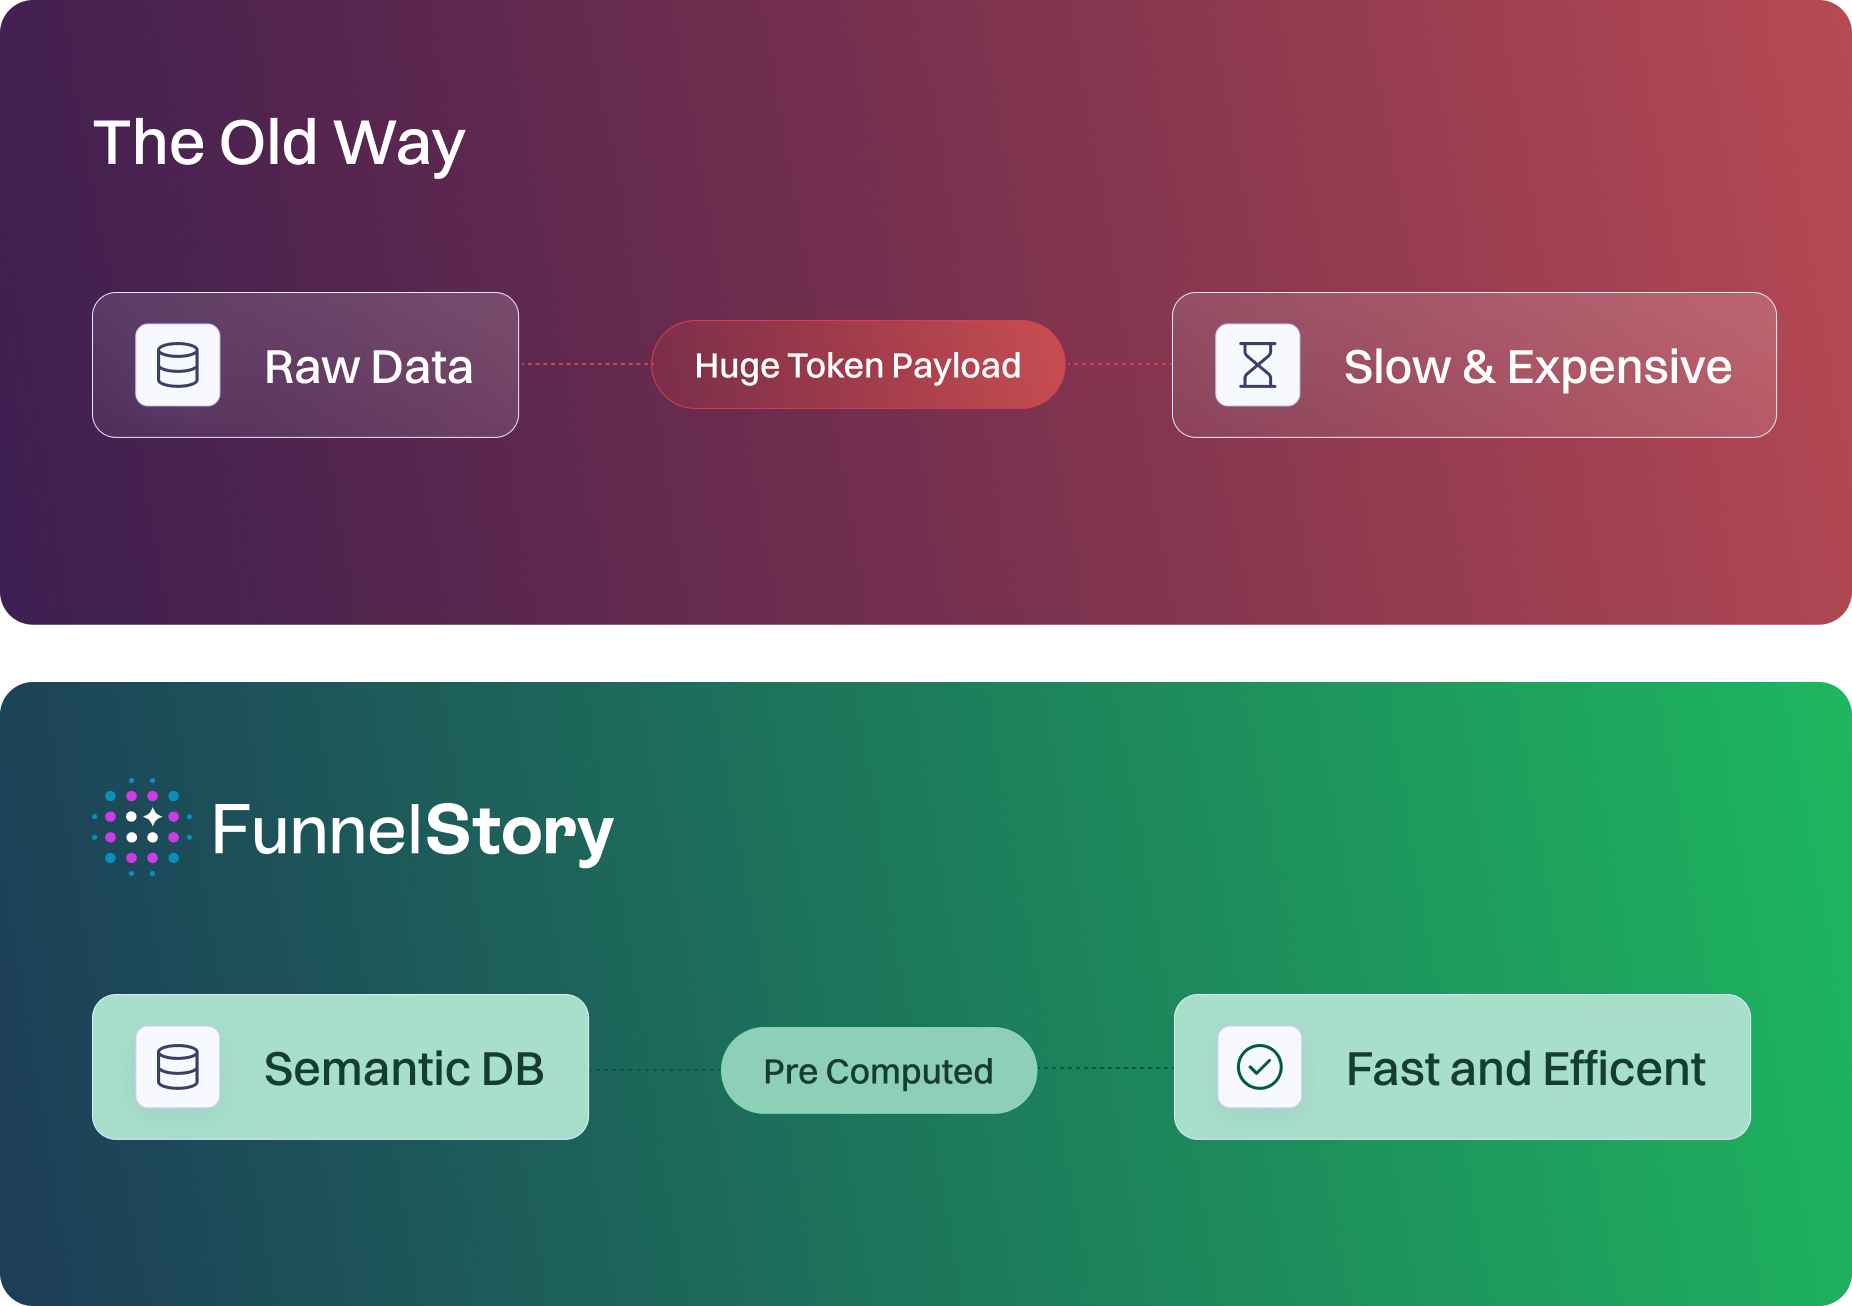
Task: Click the checkmark icon beside Fast and Efficent
Action: coord(1260,1067)
